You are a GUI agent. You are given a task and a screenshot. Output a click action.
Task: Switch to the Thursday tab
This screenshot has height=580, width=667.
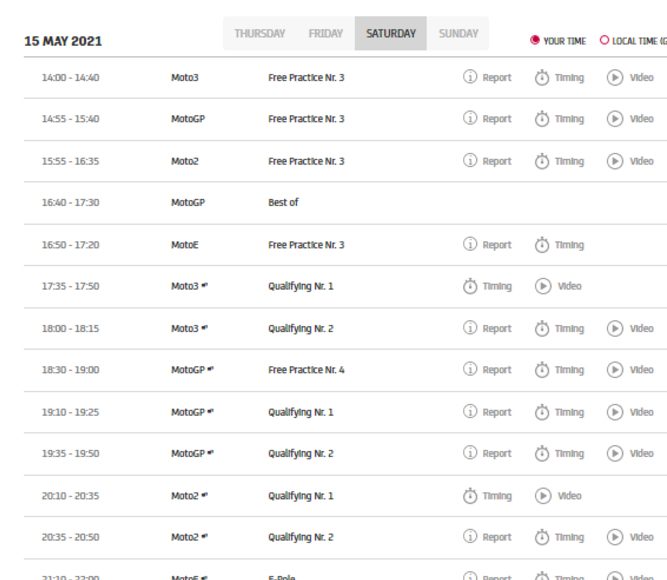click(x=259, y=34)
